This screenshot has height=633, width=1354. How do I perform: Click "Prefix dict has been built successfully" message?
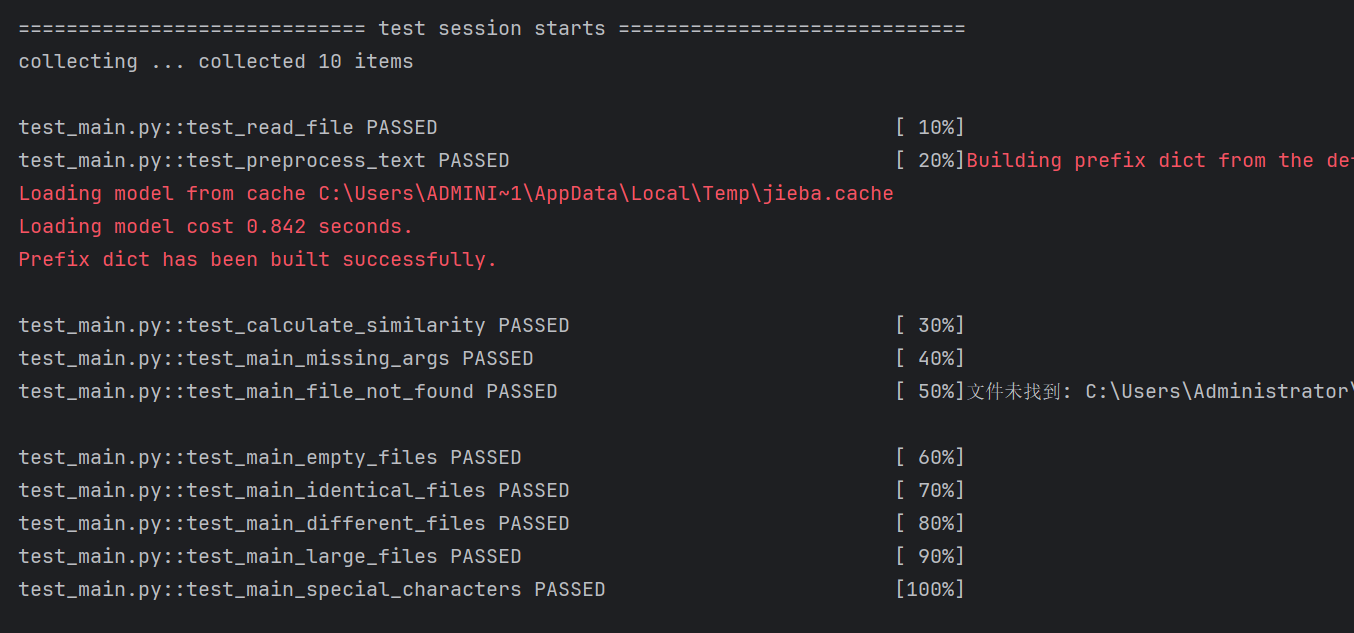pyautogui.click(x=257, y=259)
